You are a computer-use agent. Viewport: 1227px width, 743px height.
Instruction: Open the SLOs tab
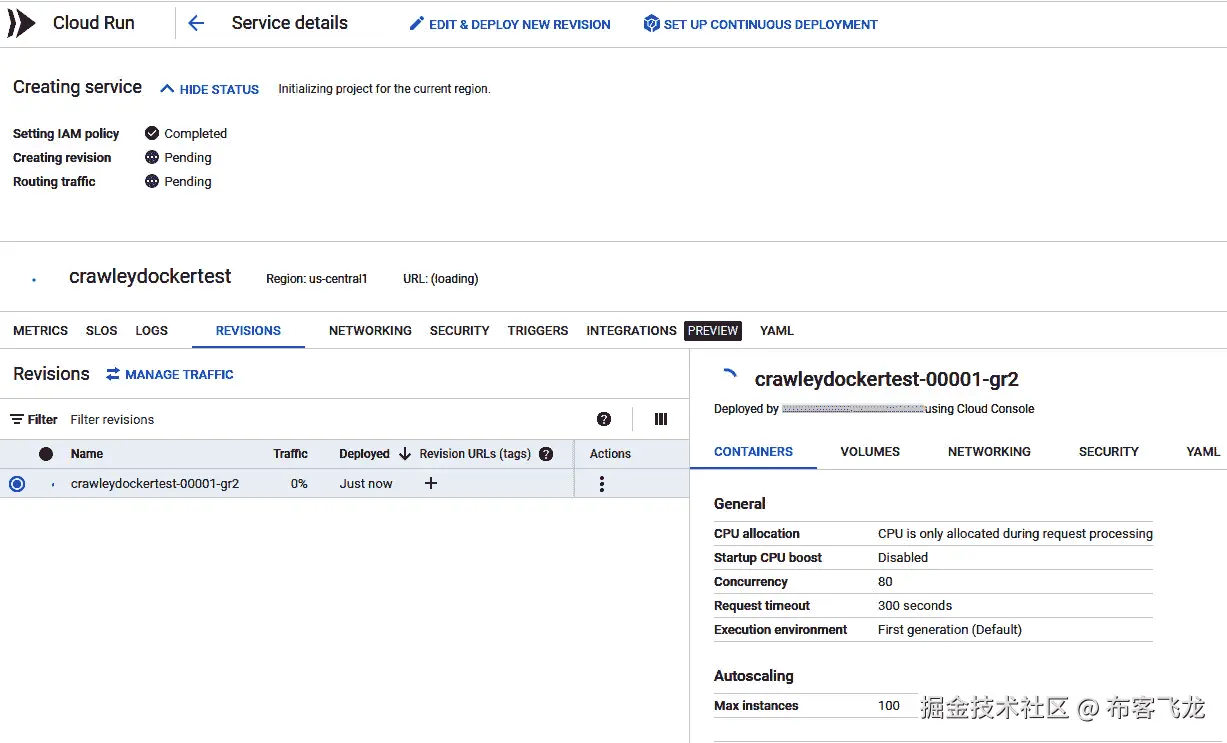(102, 330)
